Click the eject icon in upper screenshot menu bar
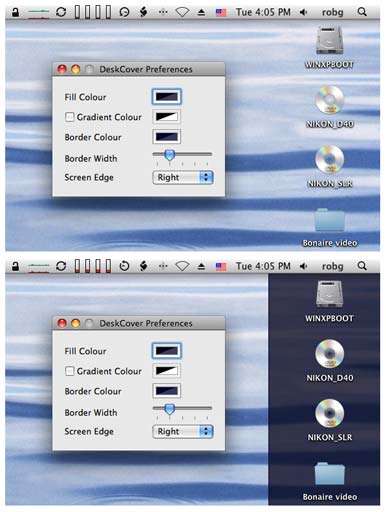The height and width of the screenshot is (512, 386). [201, 13]
